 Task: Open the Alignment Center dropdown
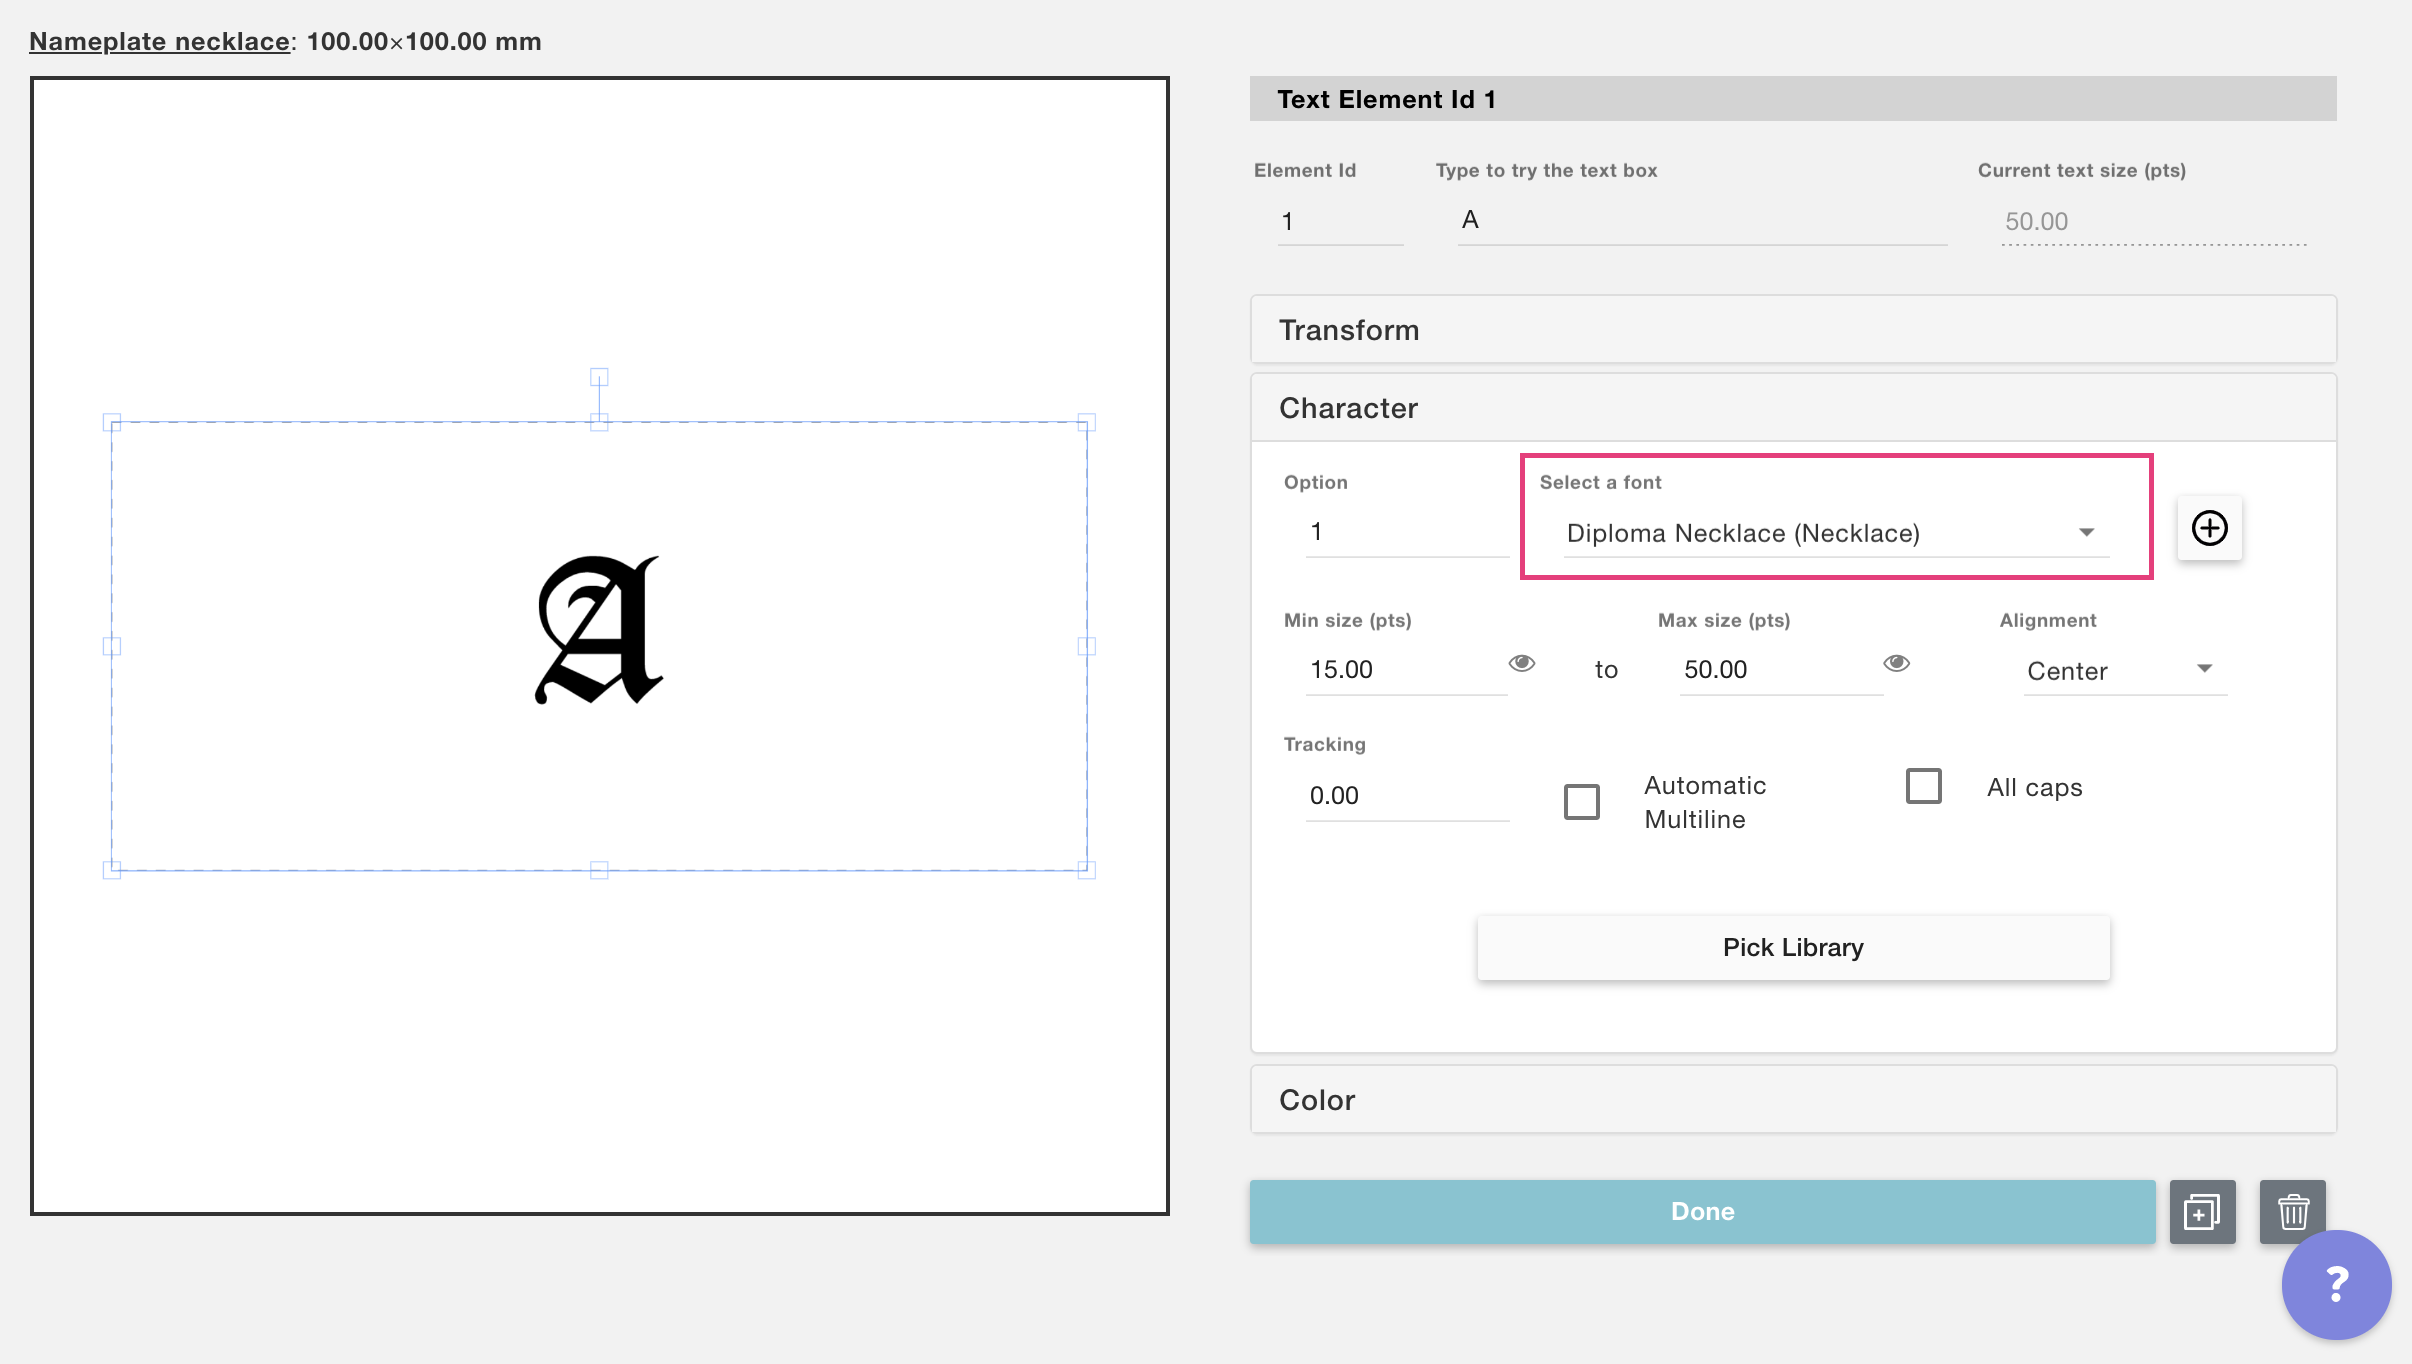point(2122,671)
